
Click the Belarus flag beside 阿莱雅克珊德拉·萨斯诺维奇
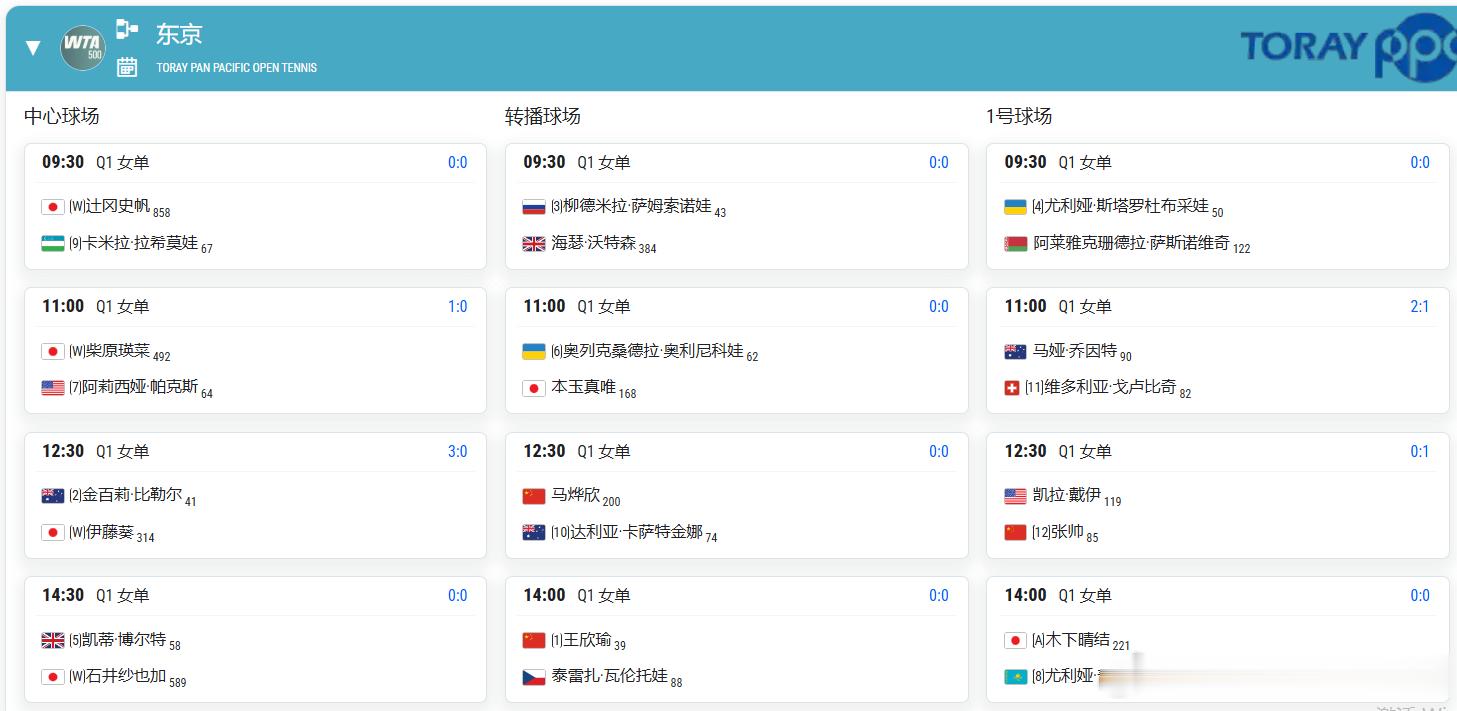pos(1016,243)
